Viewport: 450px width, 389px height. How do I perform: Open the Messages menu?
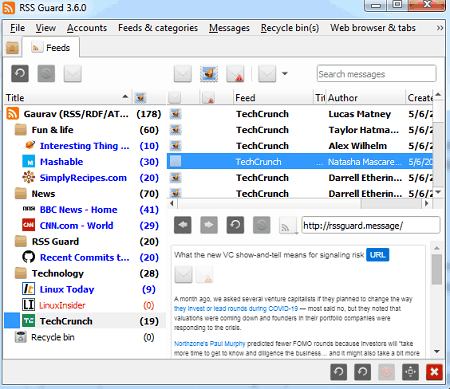(229, 28)
